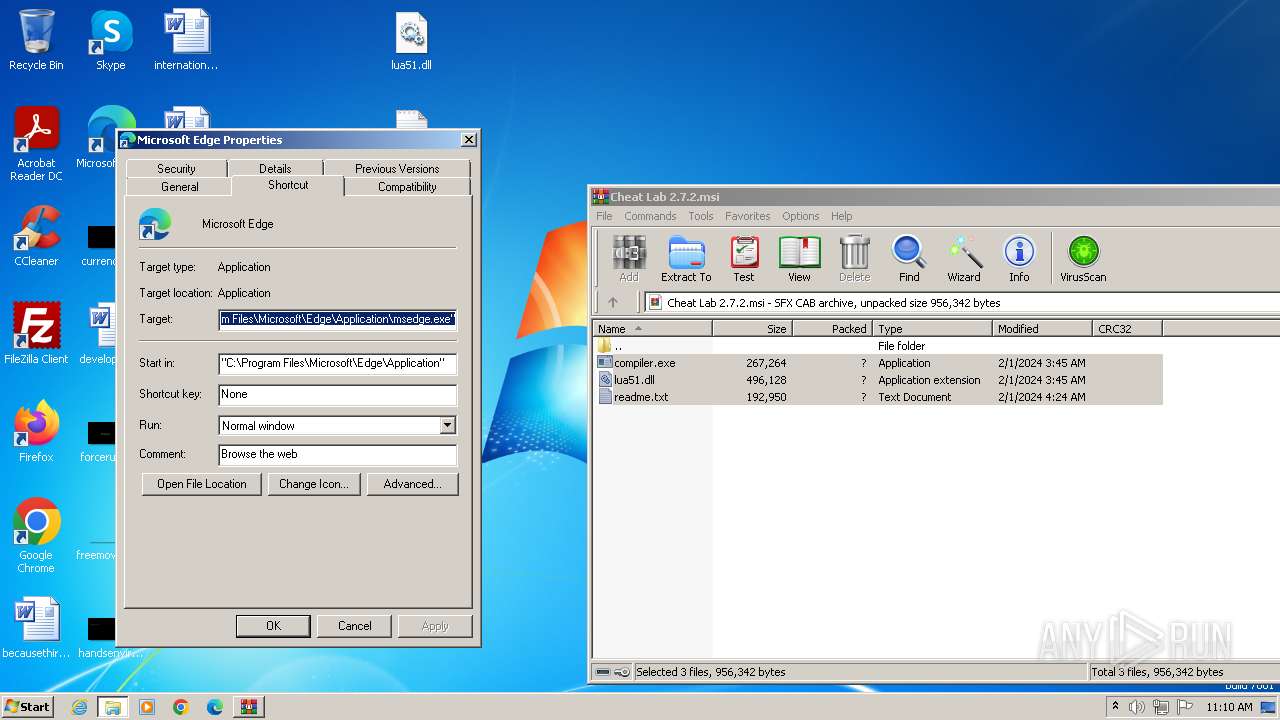This screenshot has height=720, width=1280.
Task: Select lua51.dll desktop file icon
Action: coord(411,42)
